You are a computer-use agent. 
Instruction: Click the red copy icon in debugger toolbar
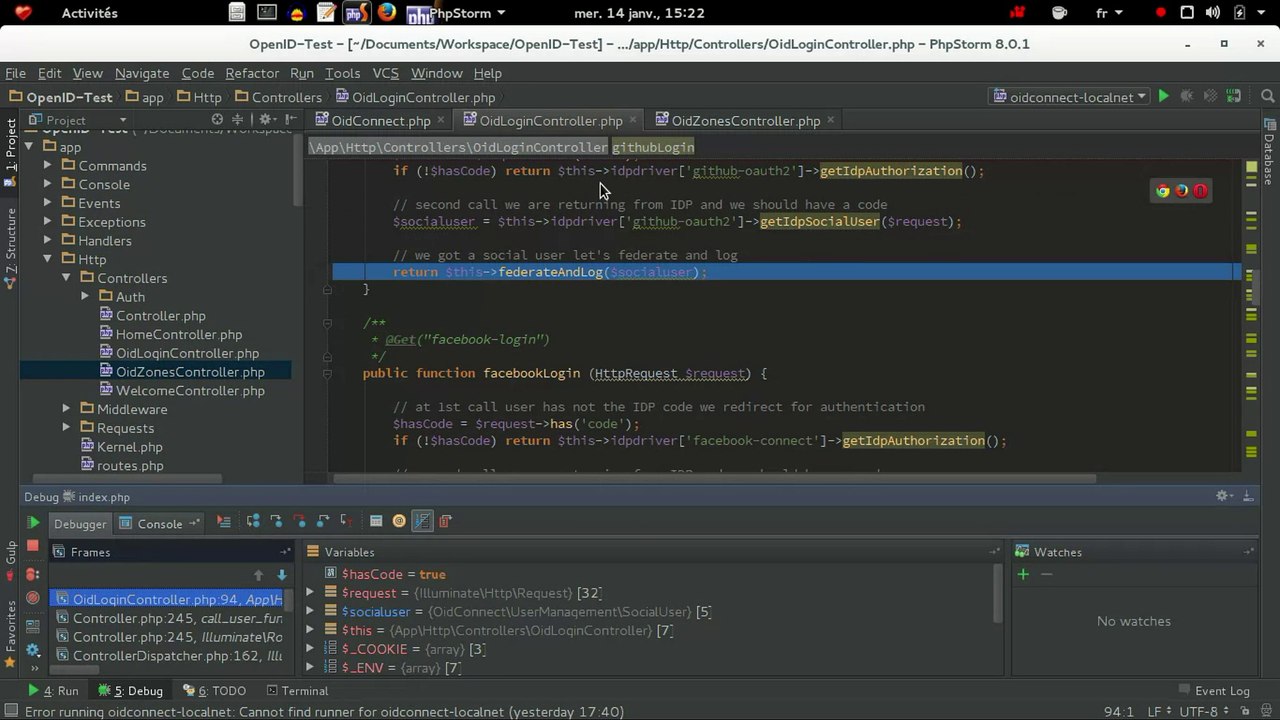tap(446, 521)
